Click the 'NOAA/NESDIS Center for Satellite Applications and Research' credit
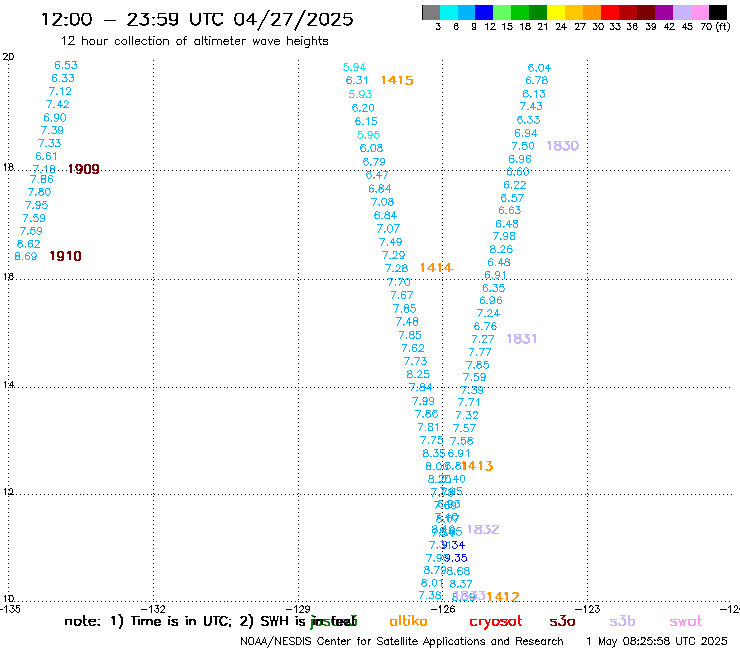 point(402,642)
